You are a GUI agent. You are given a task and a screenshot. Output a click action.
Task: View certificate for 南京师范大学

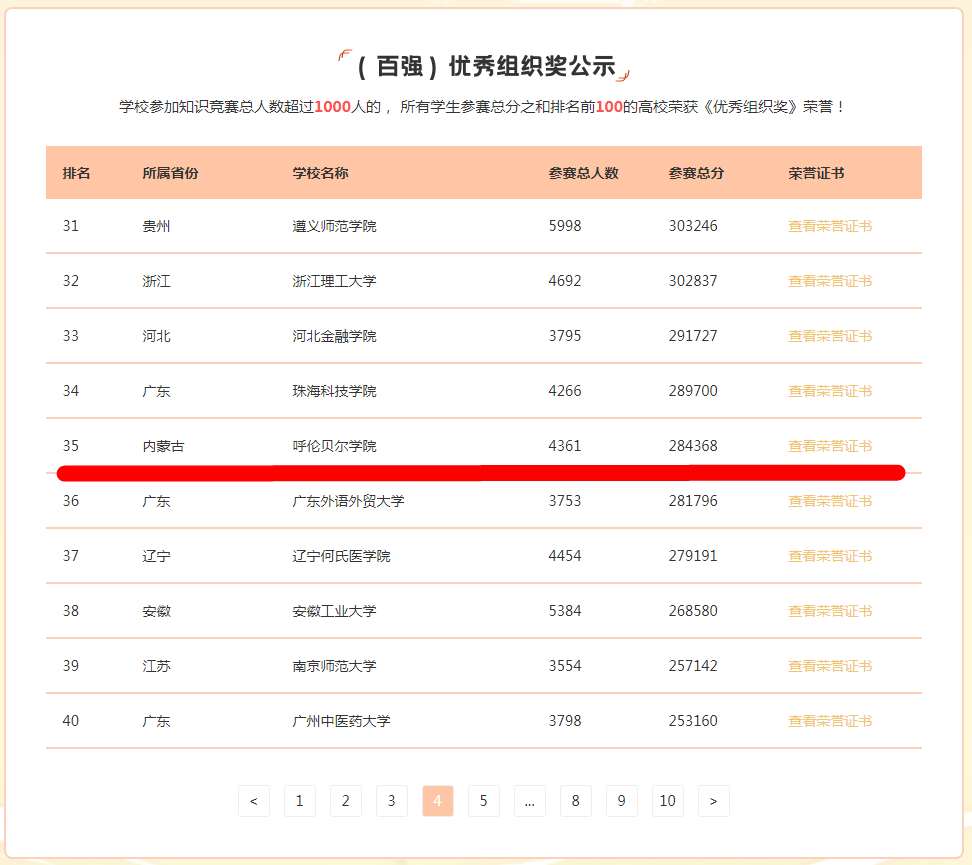coord(830,666)
